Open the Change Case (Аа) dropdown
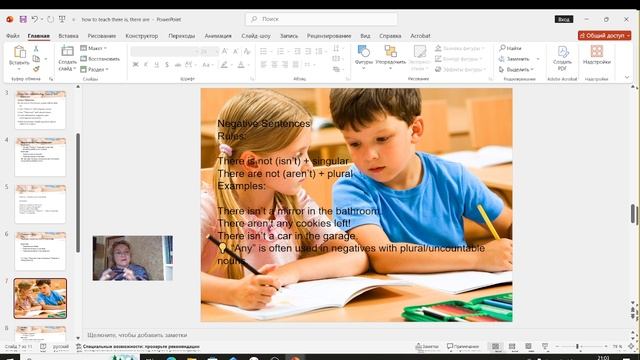Viewport: 640px width, 360px height. point(208,65)
